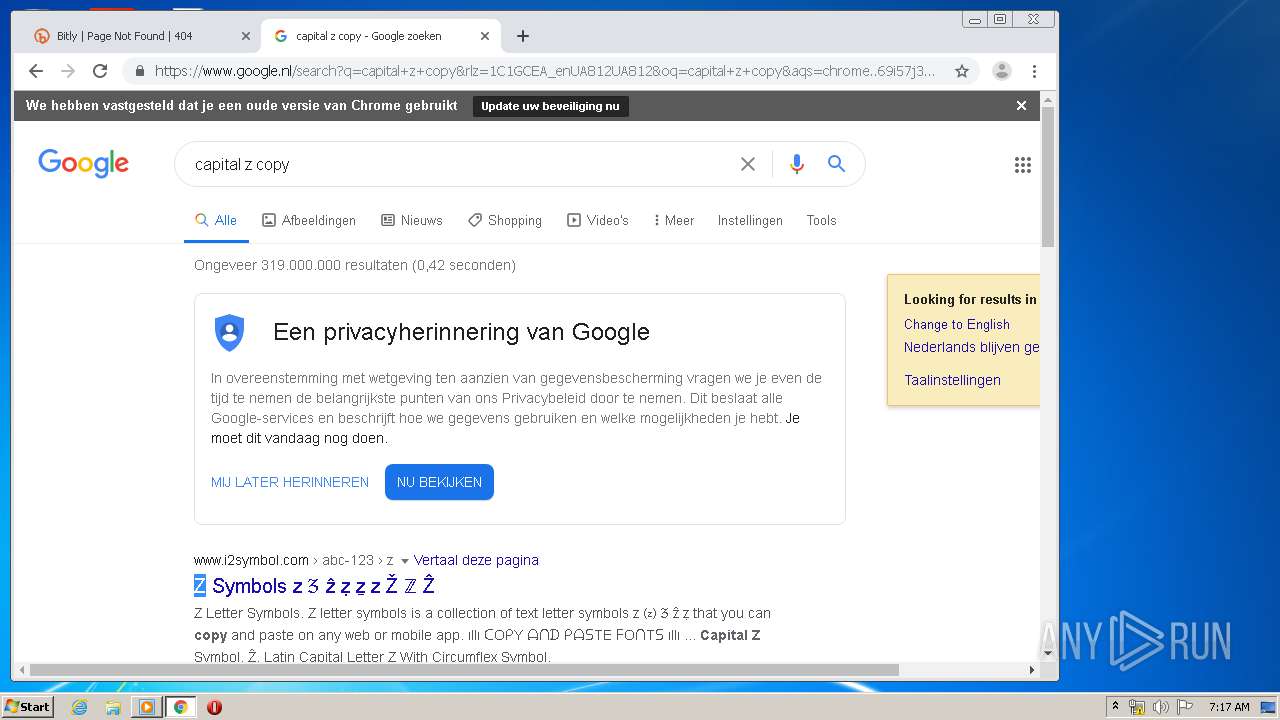Click Nederlands blijven gebruiken link
Image resolution: width=1280 pixels, height=720 pixels.
coord(971,347)
